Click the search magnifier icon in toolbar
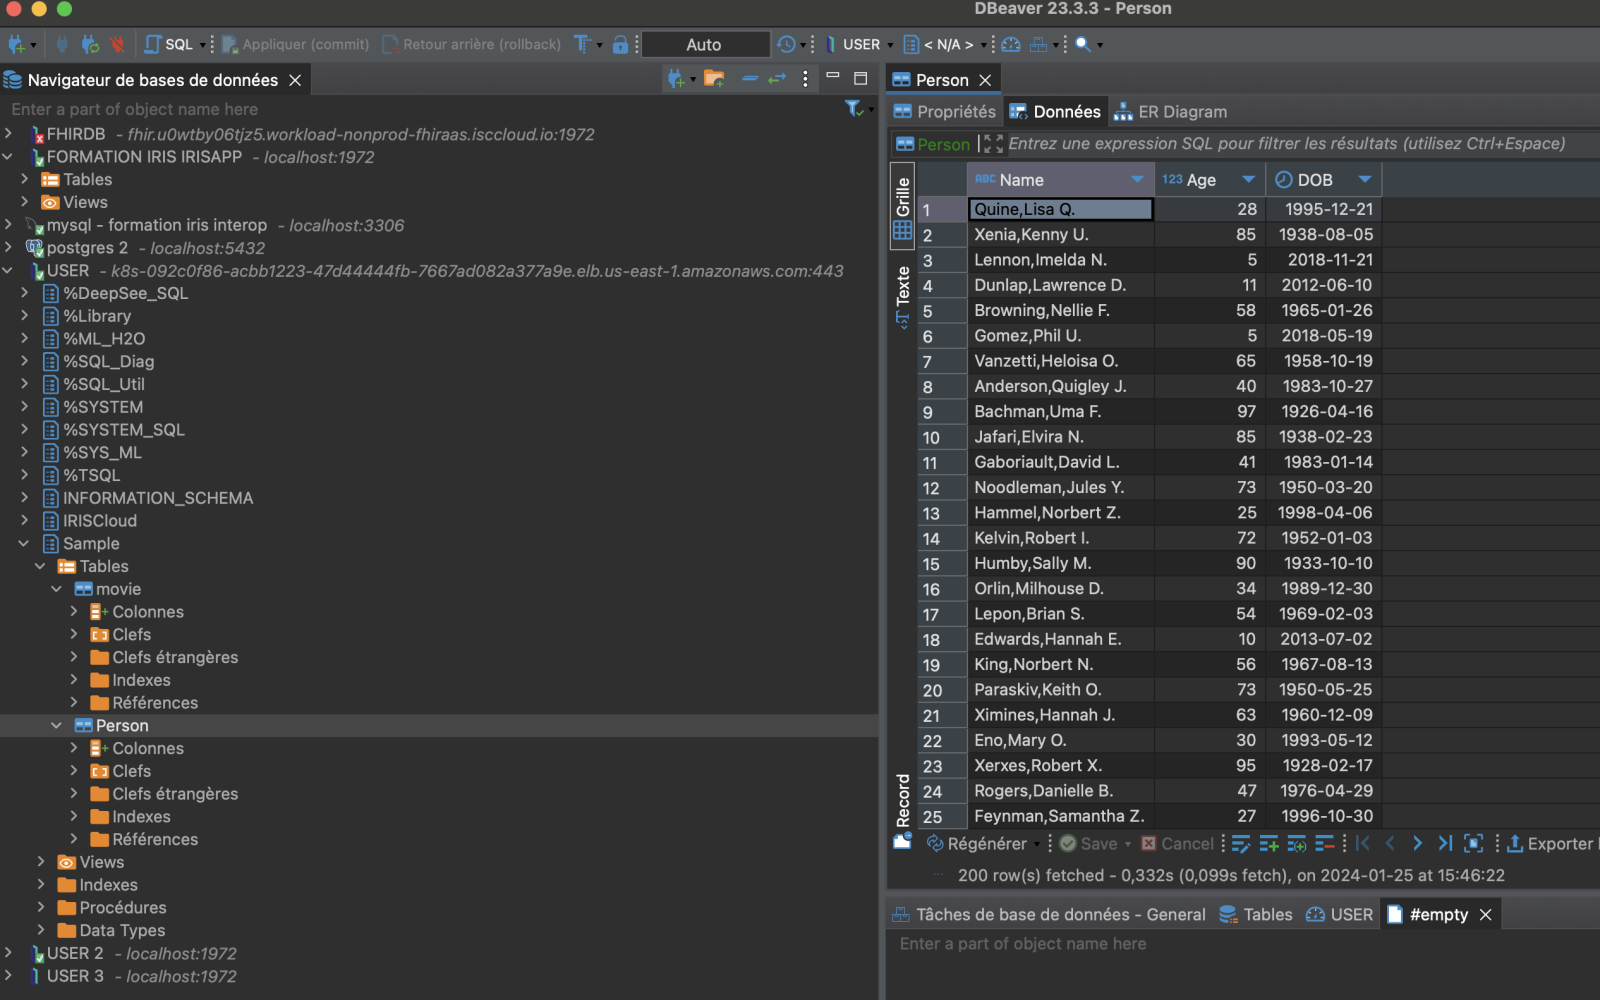The image size is (1600, 1000). click(1083, 44)
